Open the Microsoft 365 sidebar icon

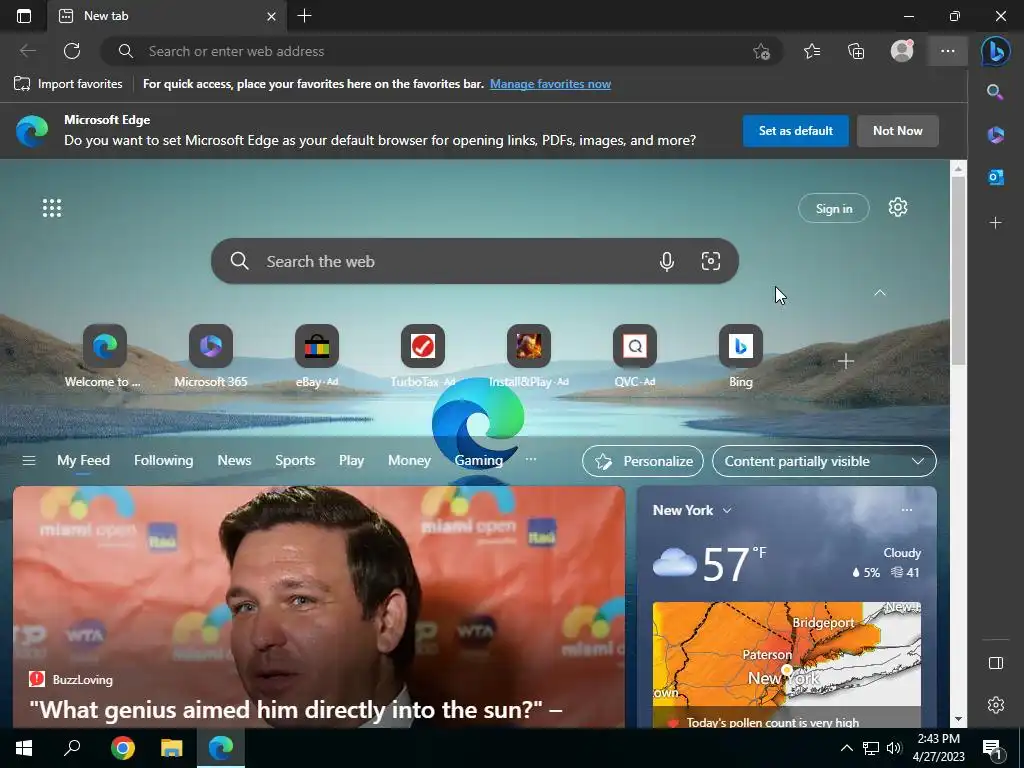(995, 135)
